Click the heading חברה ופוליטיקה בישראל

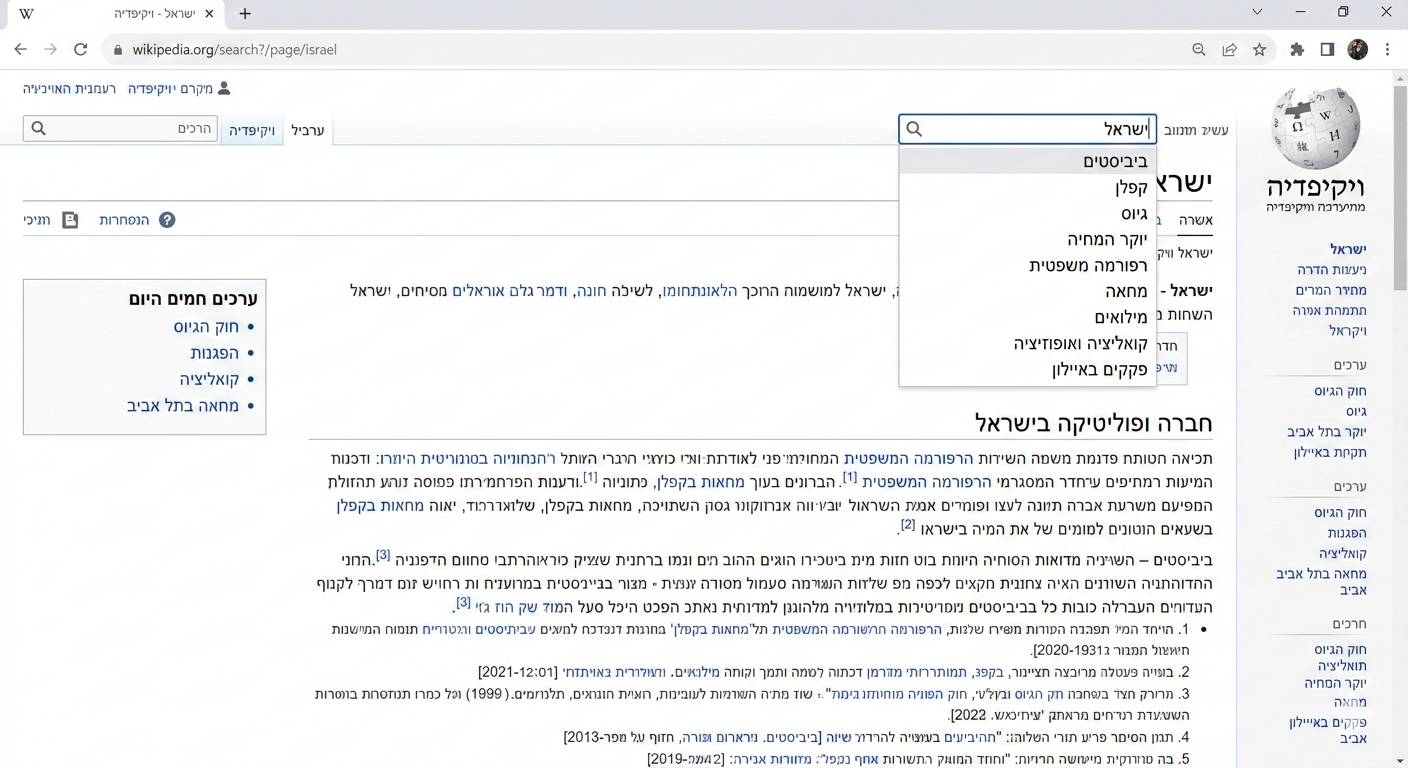tap(1094, 423)
